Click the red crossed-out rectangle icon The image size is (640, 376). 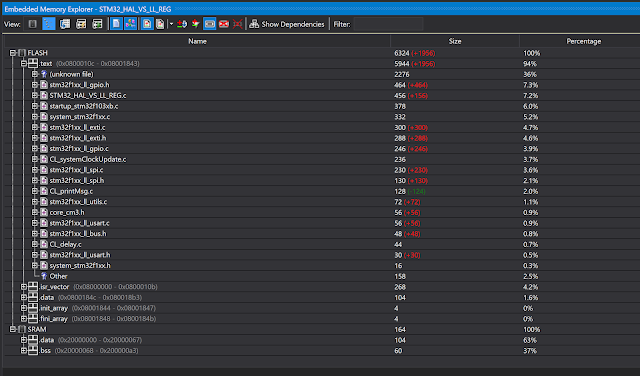click(x=224, y=24)
